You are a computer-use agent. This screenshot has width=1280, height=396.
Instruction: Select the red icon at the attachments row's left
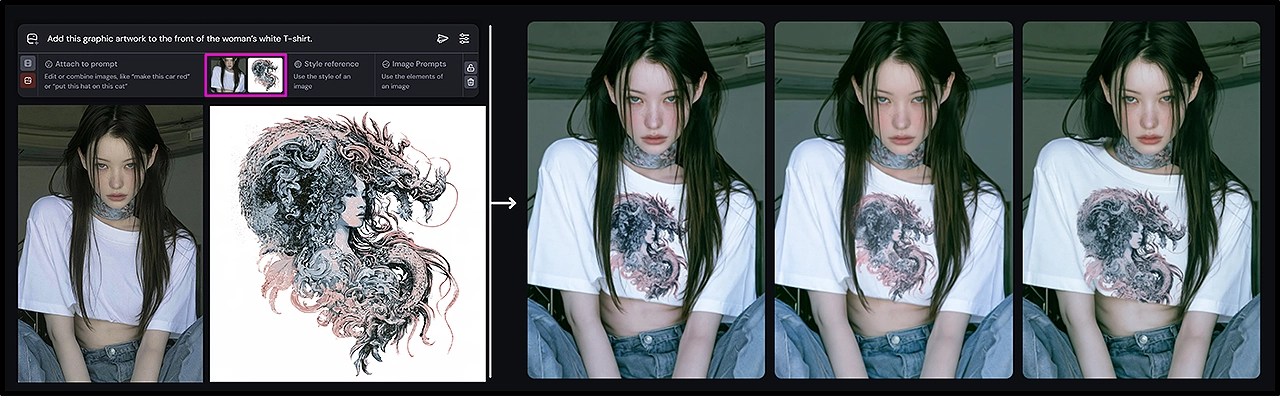click(x=28, y=80)
